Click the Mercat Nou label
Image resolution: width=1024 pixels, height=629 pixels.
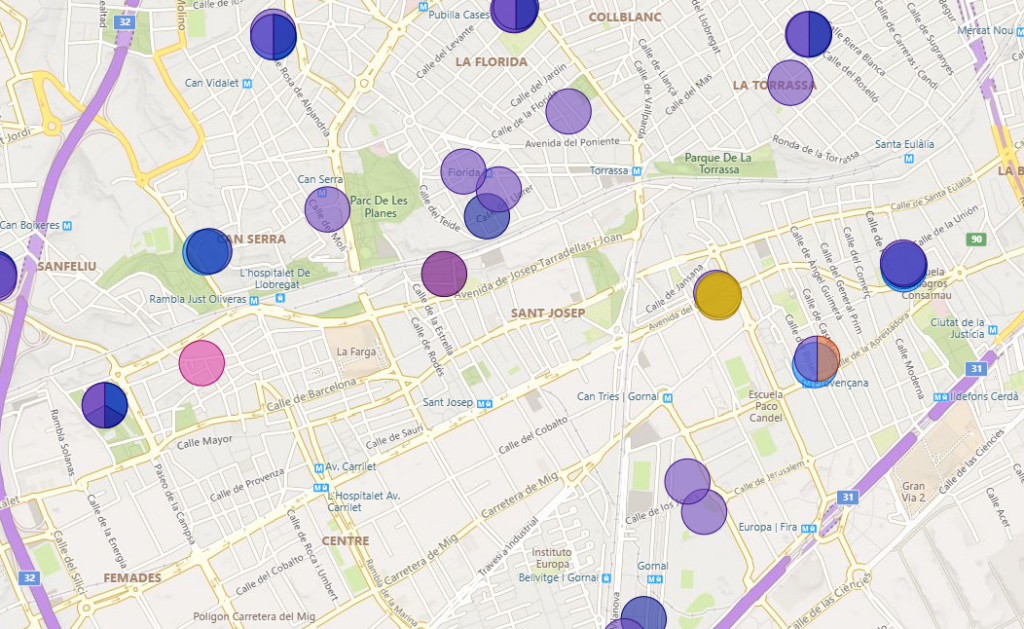point(985,31)
